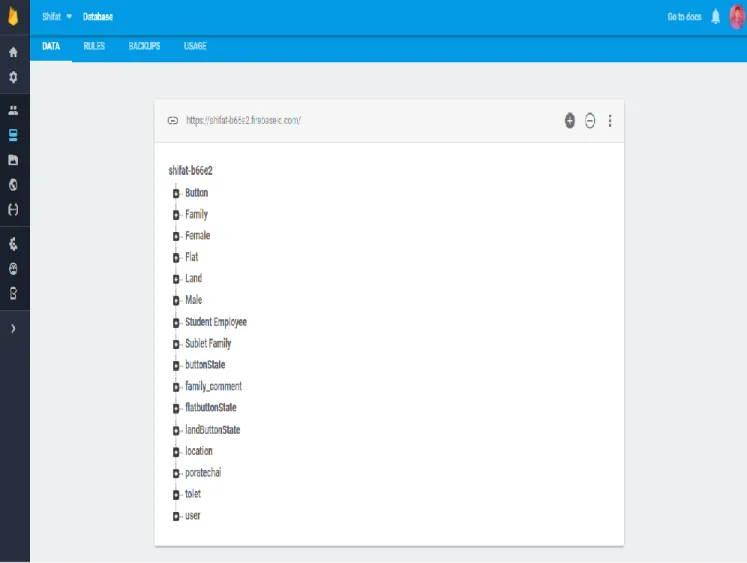Expand the Male node

click(x=176, y=301)
